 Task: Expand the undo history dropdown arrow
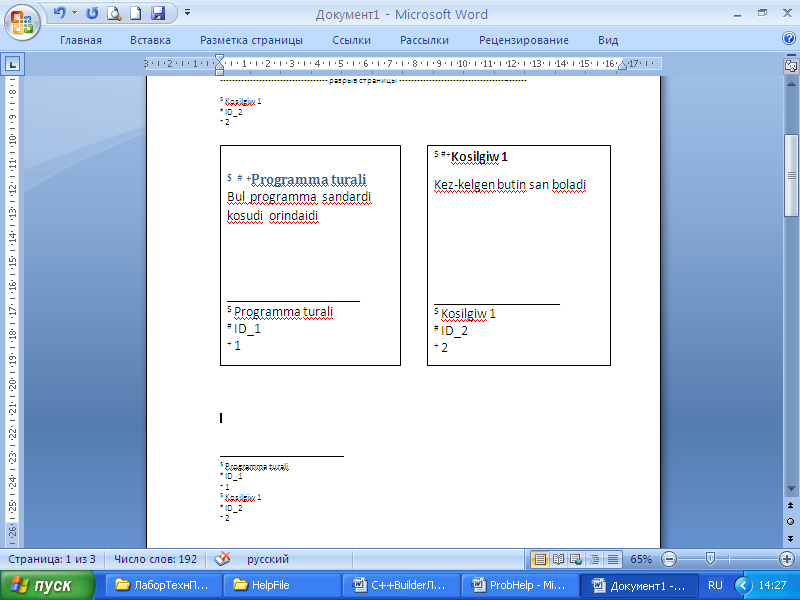(74, 13)
